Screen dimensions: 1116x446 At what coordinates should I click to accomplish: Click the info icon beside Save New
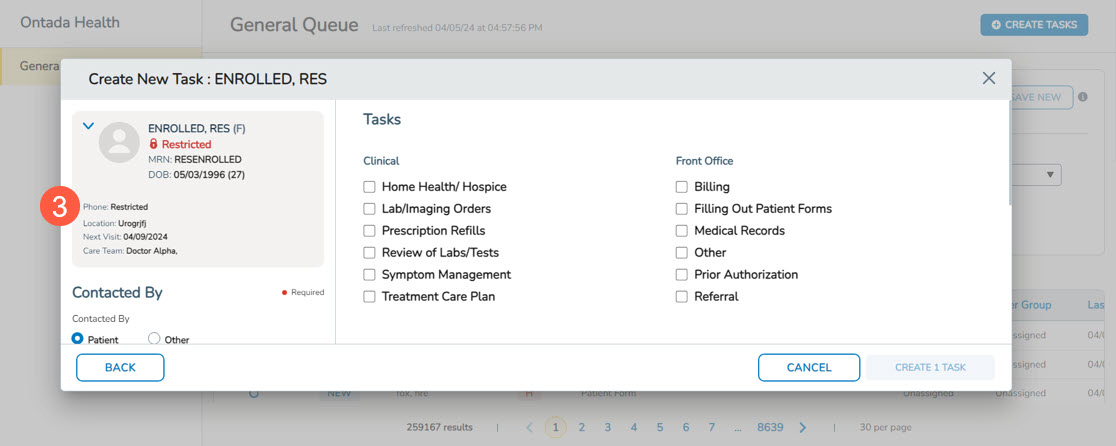pos(1083,97)
